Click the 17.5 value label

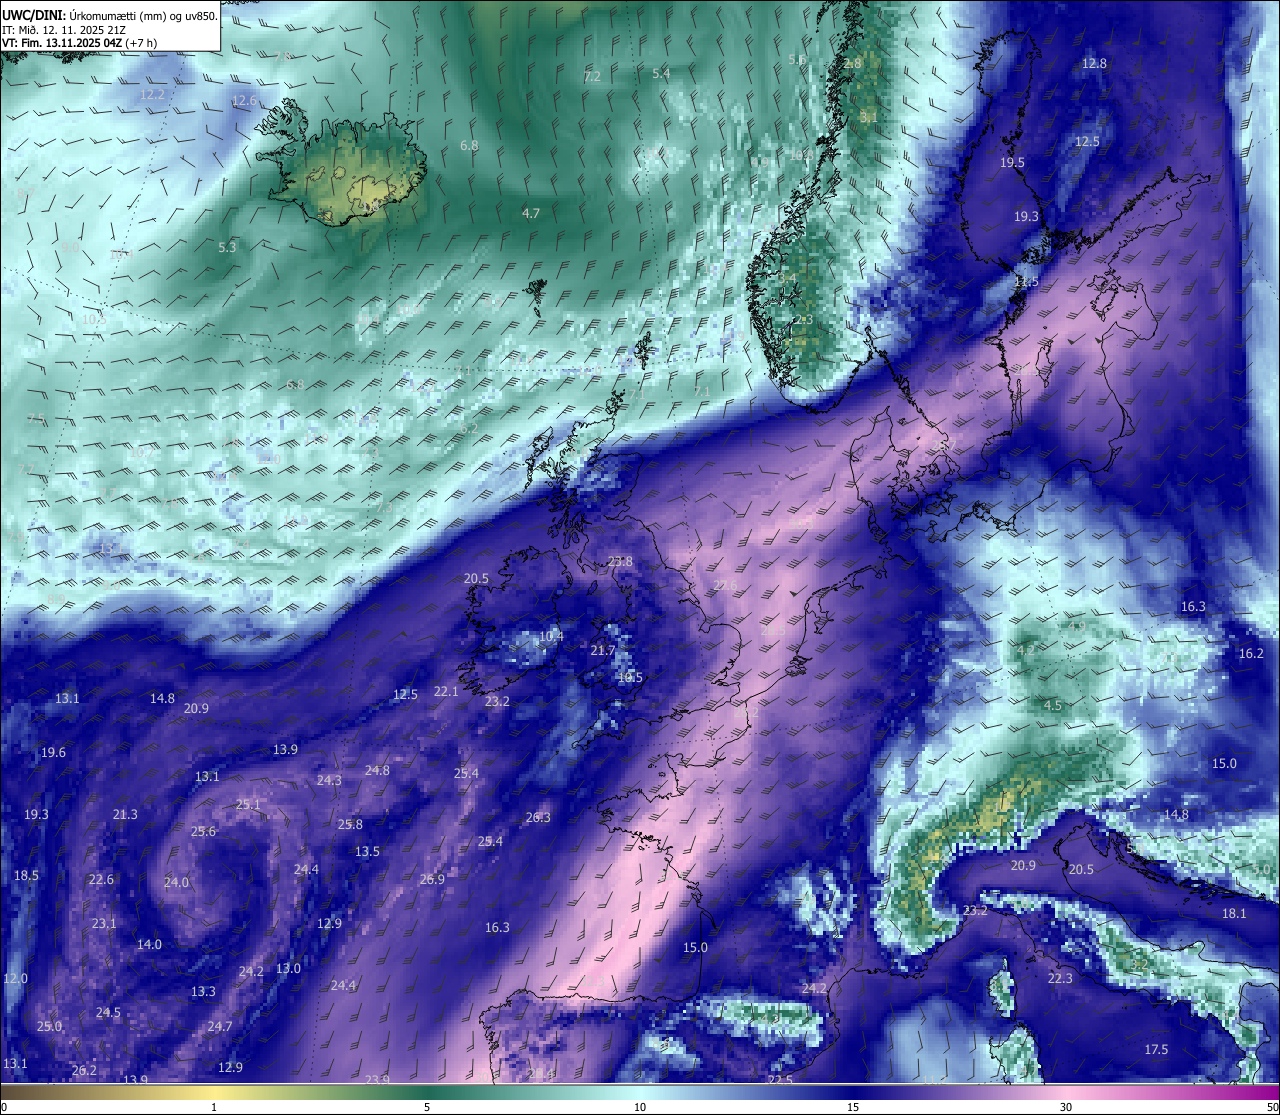click(x=1156, y=1050)
